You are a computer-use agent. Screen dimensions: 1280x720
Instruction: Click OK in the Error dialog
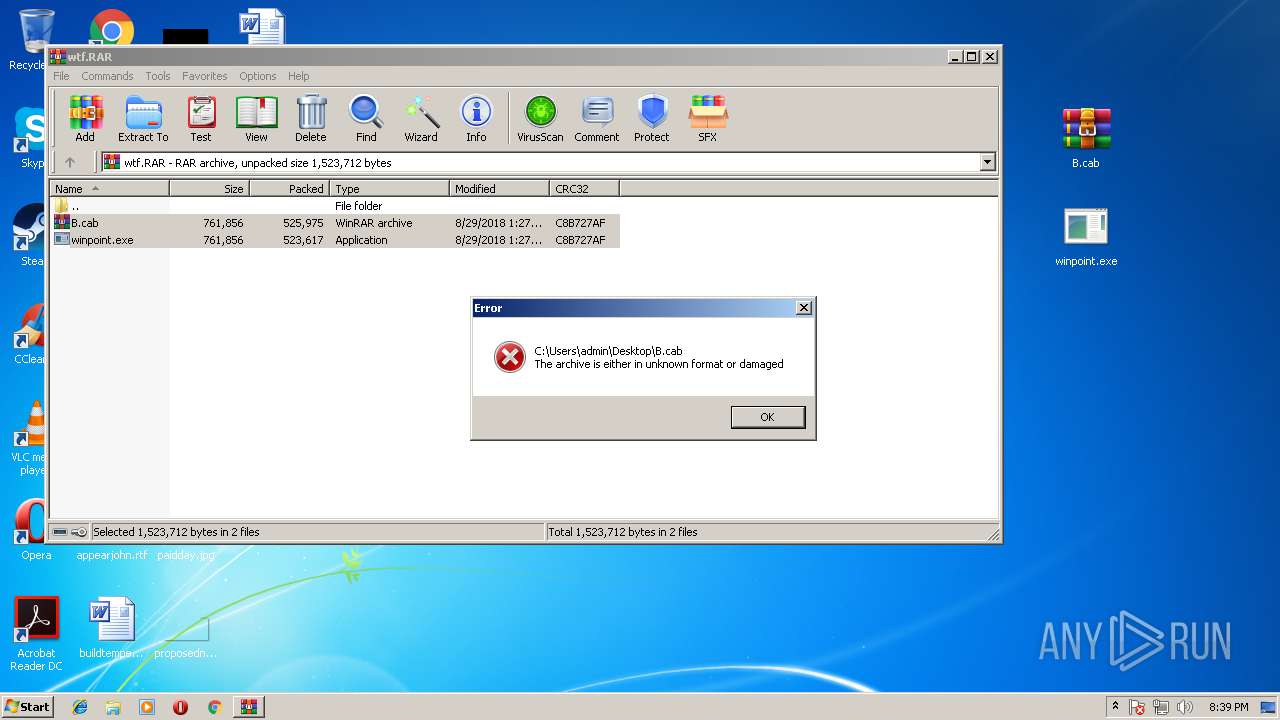tap(767, 417)
